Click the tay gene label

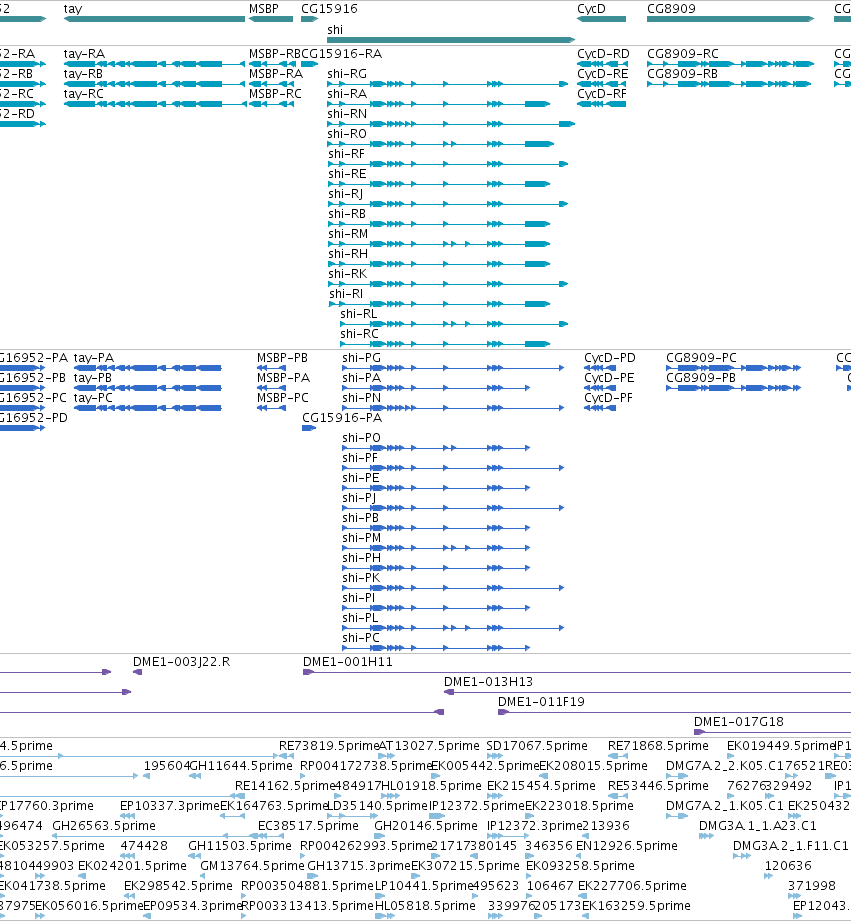[73, 9]
